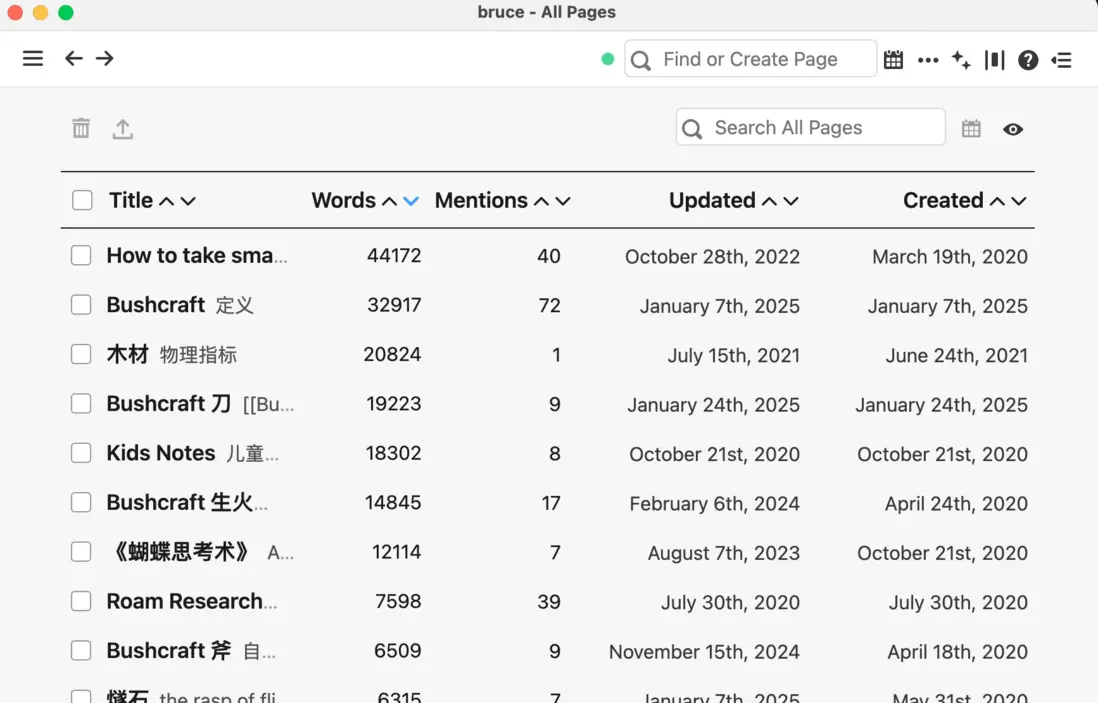Tick the select-all checkbox beside Title
1098x703 pixels.
[x=82, y=201]
